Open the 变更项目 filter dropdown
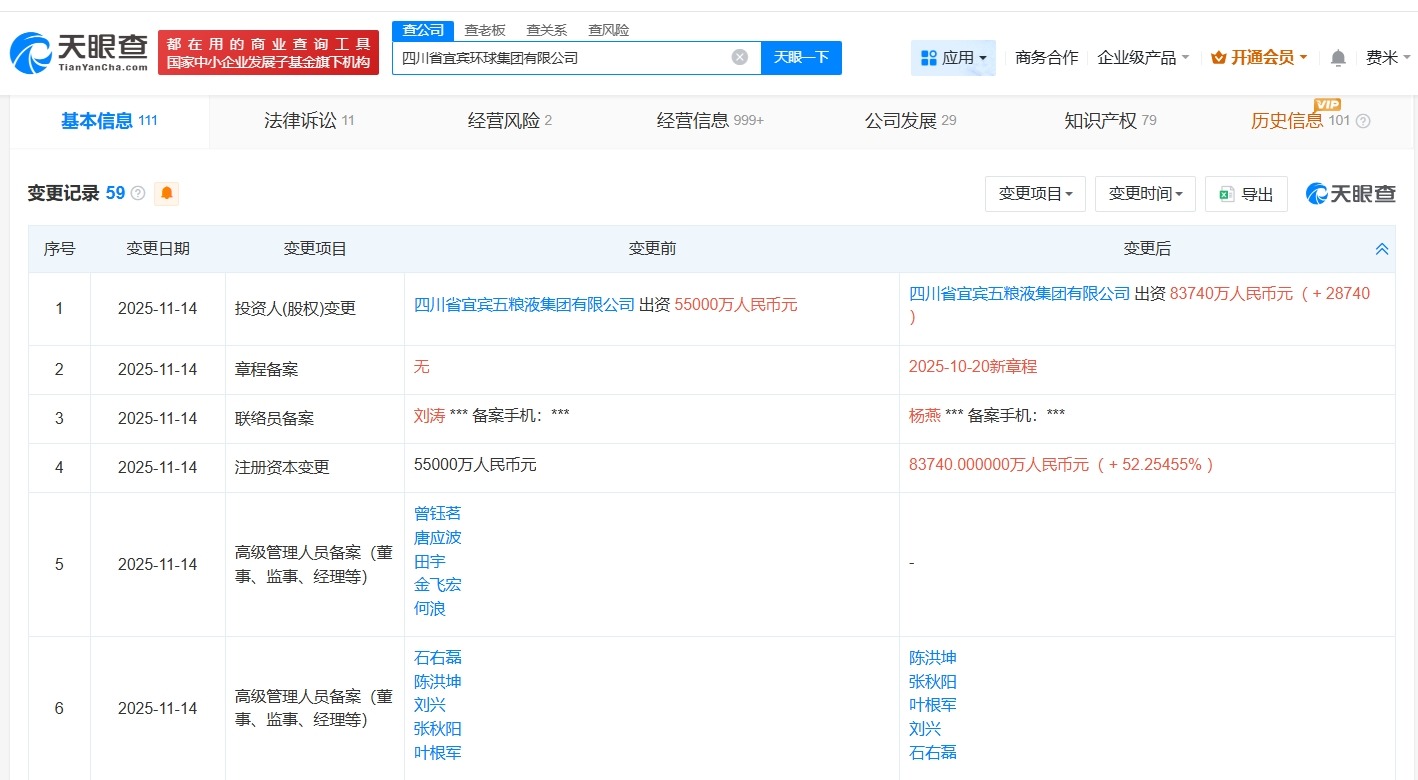The image size is (1418, 780). 1035,194
